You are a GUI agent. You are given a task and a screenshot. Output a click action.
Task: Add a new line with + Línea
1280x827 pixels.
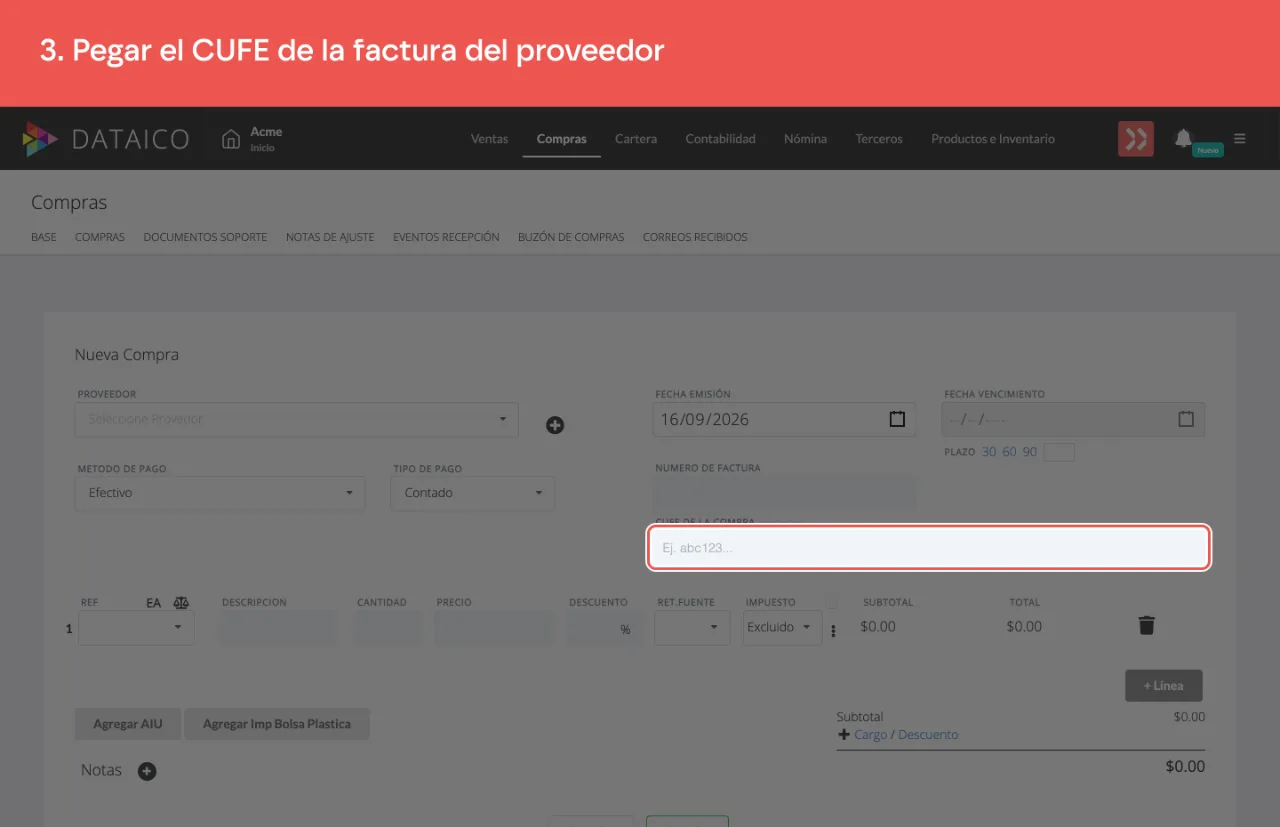coord(1163,686)
